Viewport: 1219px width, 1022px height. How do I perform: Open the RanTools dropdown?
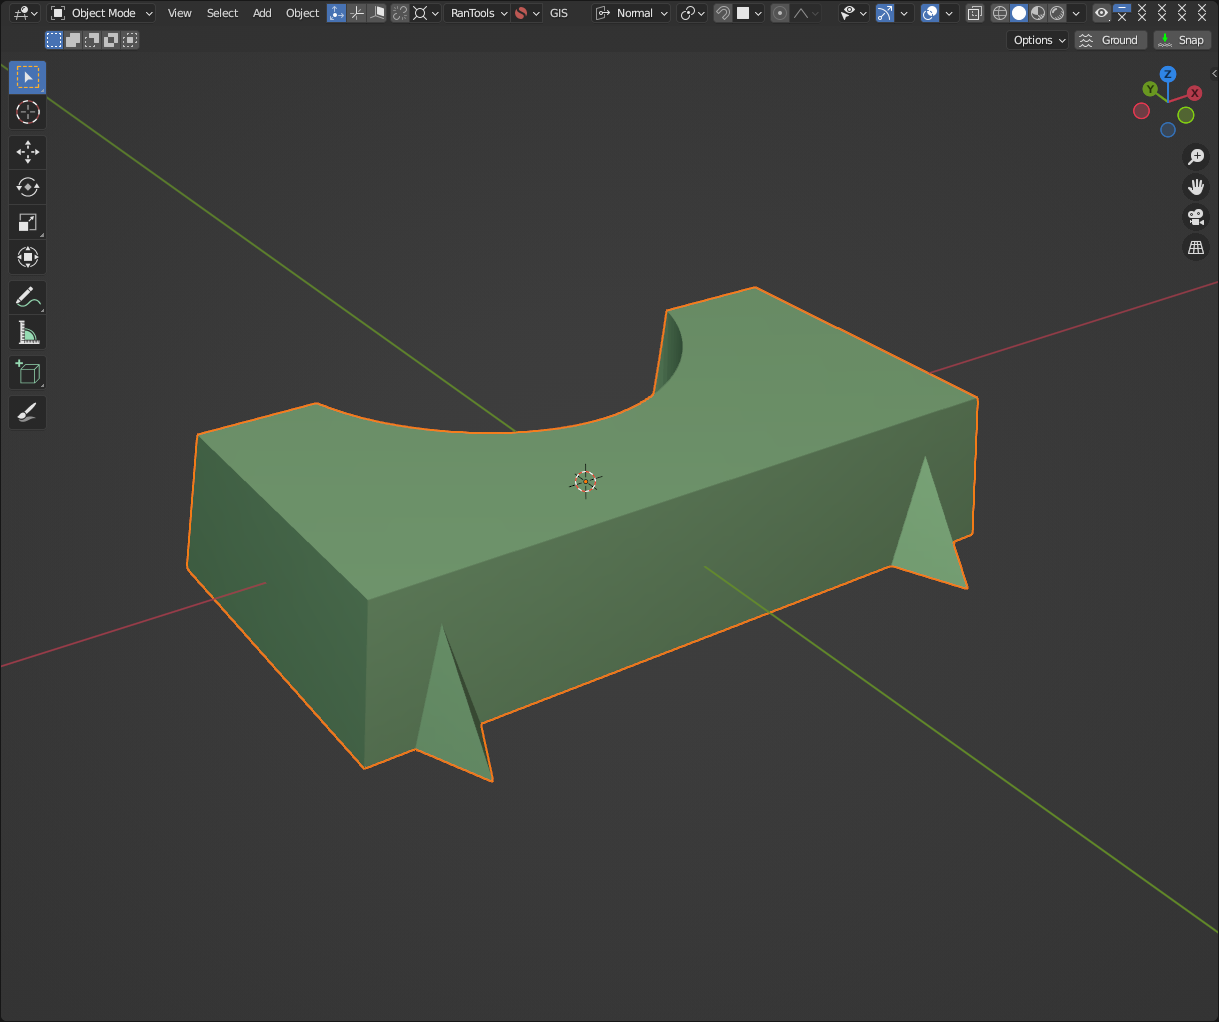click(x=477, y=13)
